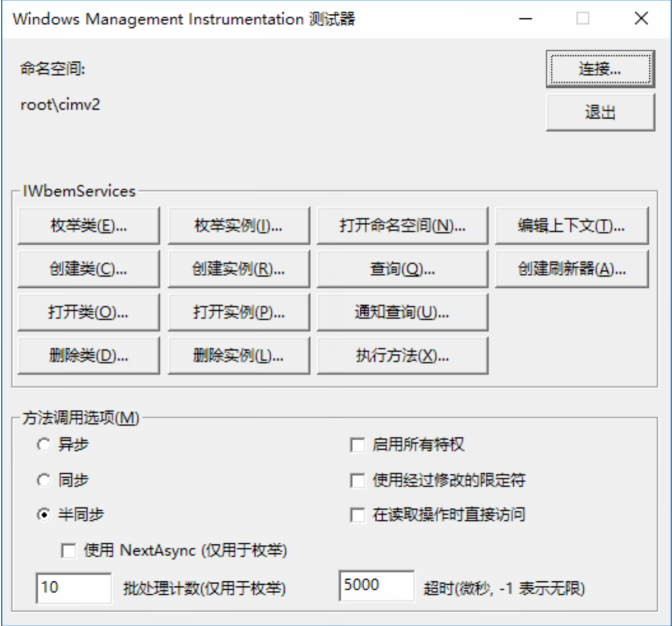
Task: Enable the 启用所有特权 checkbox
Action: tap(357, 445)
